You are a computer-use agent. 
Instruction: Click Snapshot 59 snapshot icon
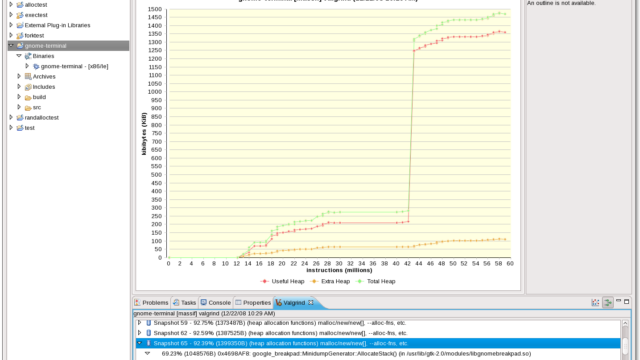pyautogui.click(x=149, y=323)
